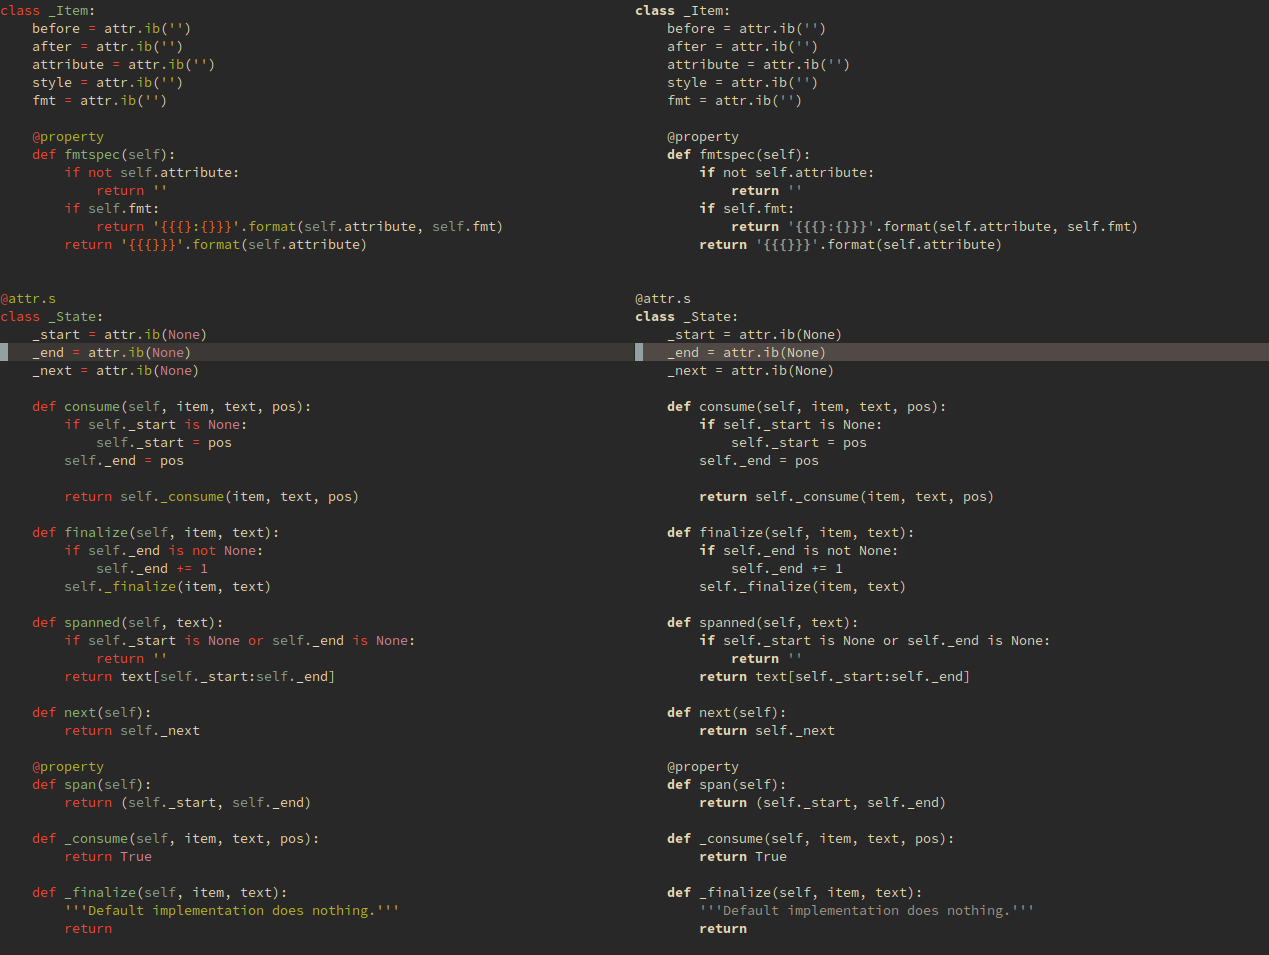The width and height of the screenshot is (1269, 955).
Task: Click 'if self.fmt:' in the right pane
Action: click(x=746, y=209)
